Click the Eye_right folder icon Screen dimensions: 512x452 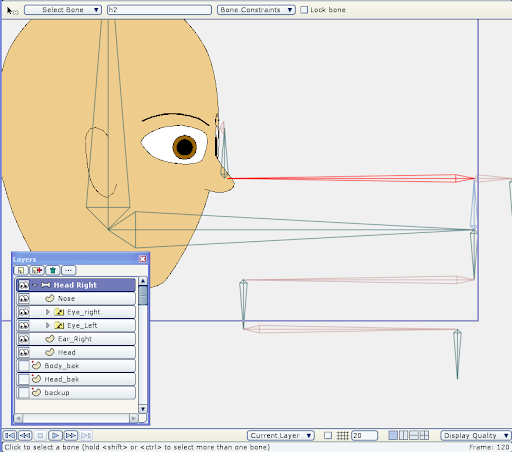point(59,312)
